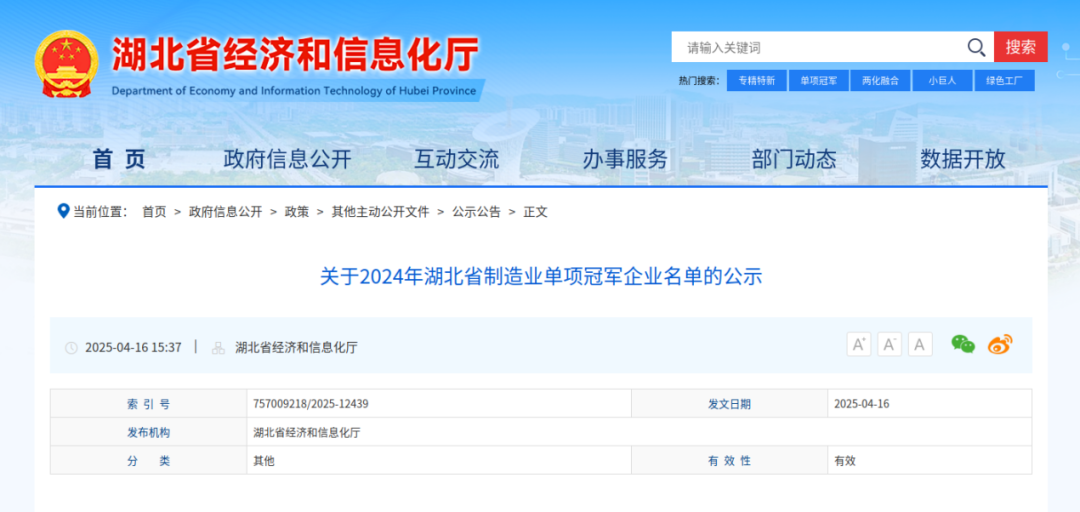Increase font size with A+ icon

click(x=859, y=344)
